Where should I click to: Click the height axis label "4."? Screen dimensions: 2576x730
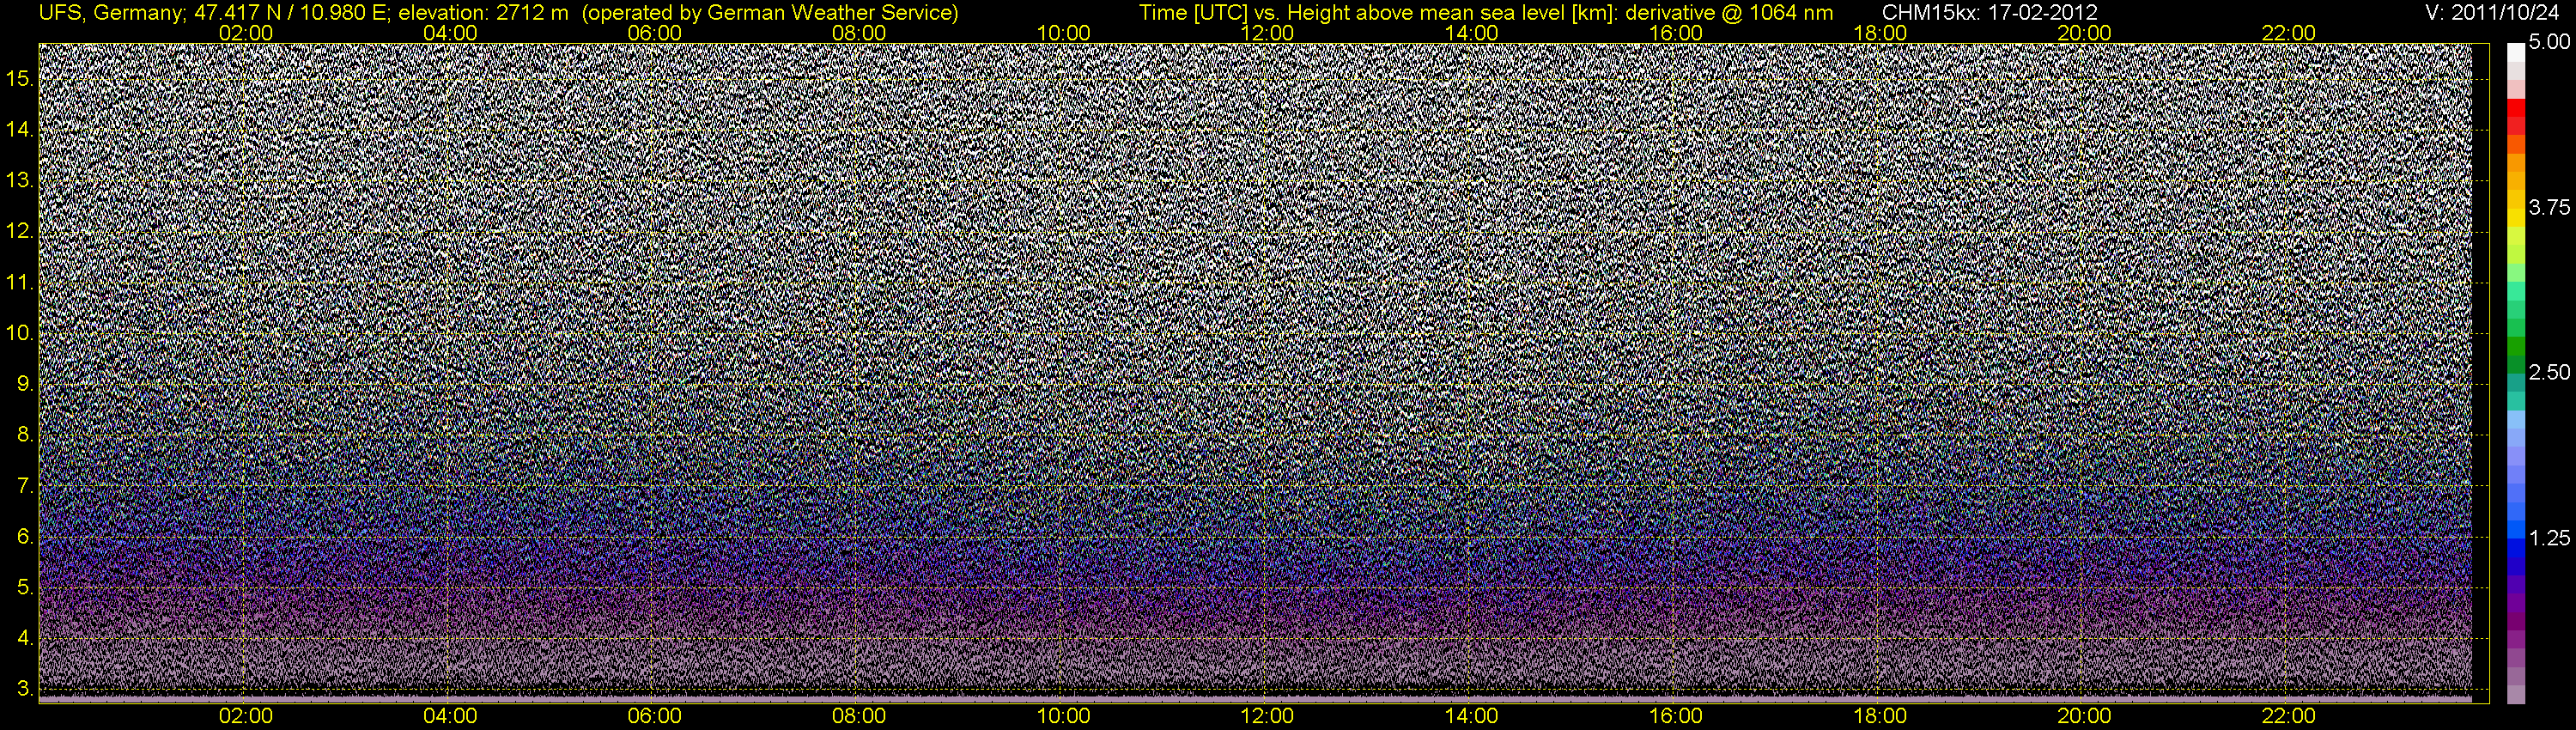pyautogui.click(x=25, y=638)
